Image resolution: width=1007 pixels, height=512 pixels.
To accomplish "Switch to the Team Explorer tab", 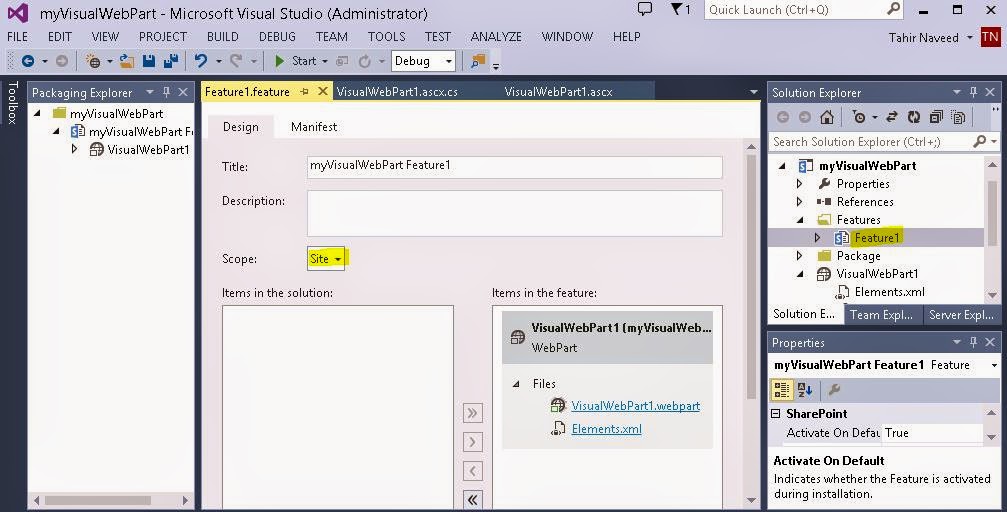I will [881, 315].
